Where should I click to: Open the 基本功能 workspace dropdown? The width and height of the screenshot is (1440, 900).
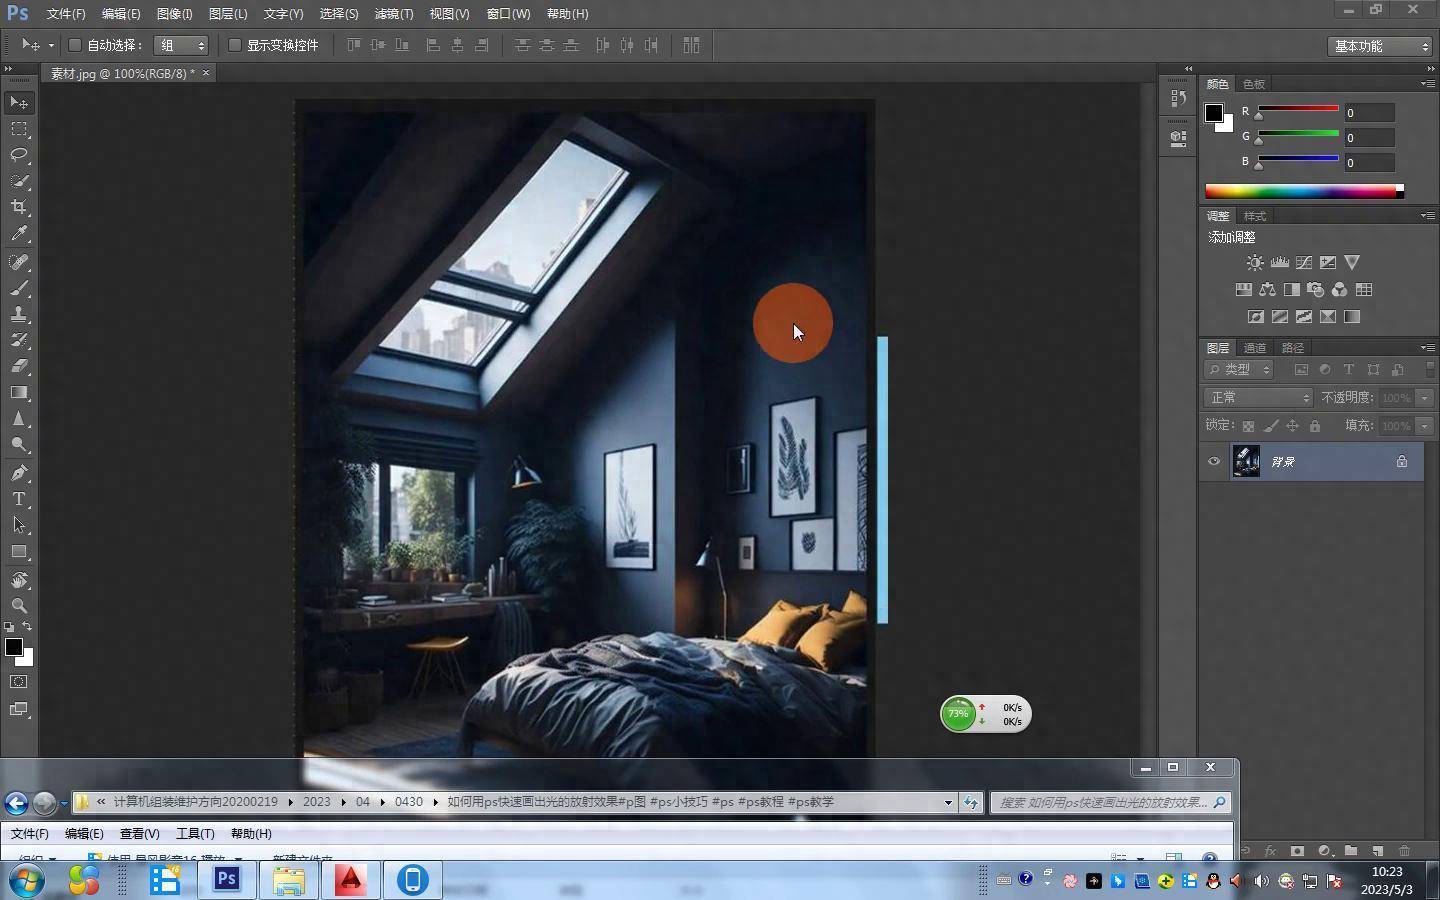click(1380, 46)
